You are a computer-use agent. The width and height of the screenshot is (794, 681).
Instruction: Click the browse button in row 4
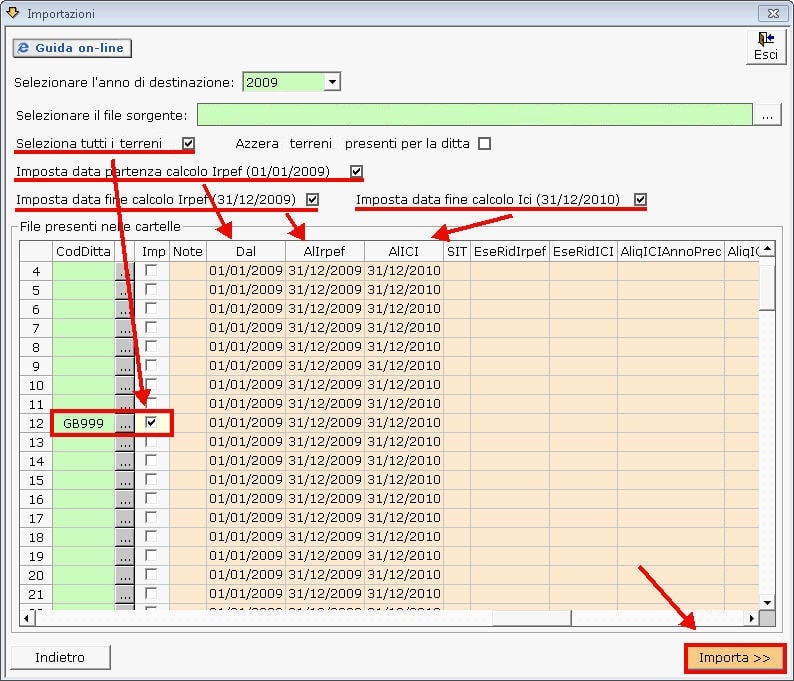[x=125, y=271]
